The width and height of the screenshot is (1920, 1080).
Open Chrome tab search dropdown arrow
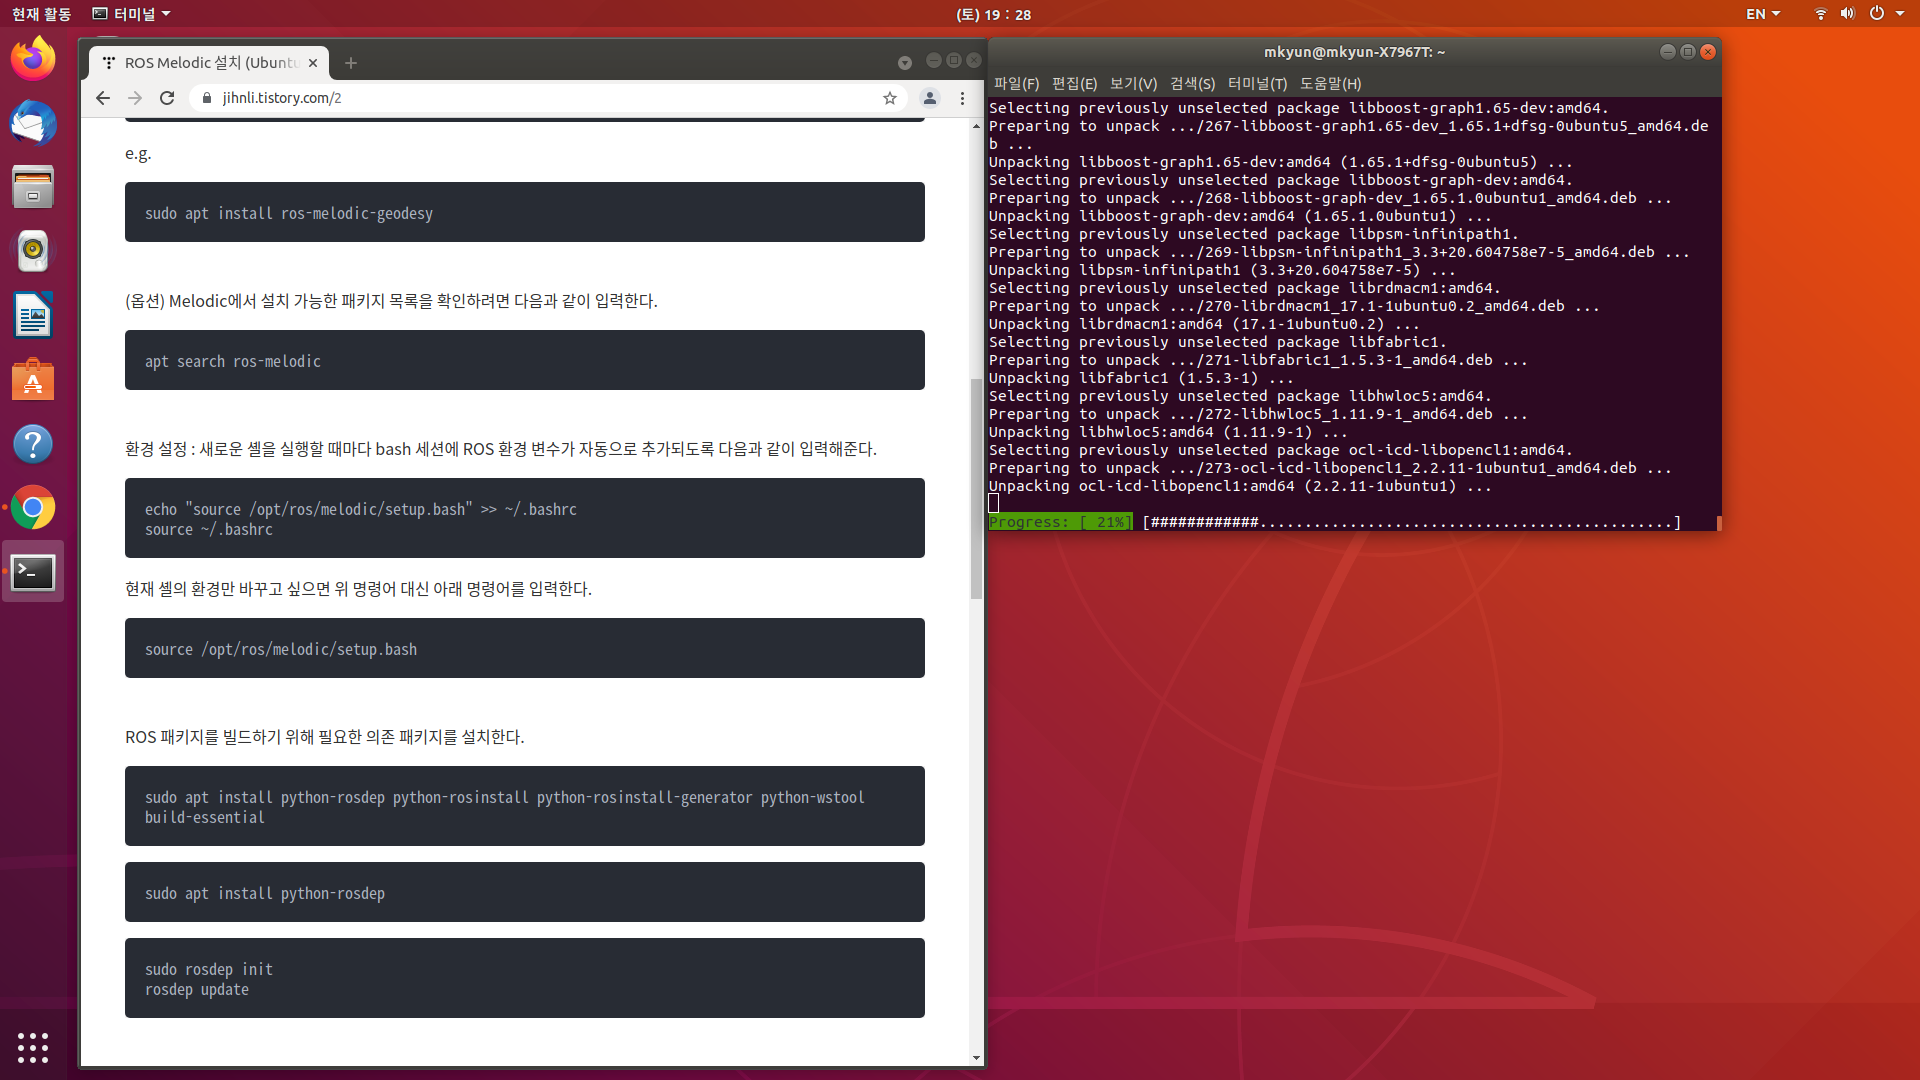point(905,63)
